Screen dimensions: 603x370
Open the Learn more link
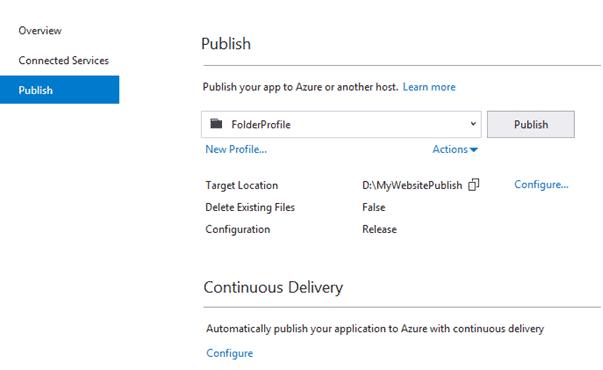(429, 87)
